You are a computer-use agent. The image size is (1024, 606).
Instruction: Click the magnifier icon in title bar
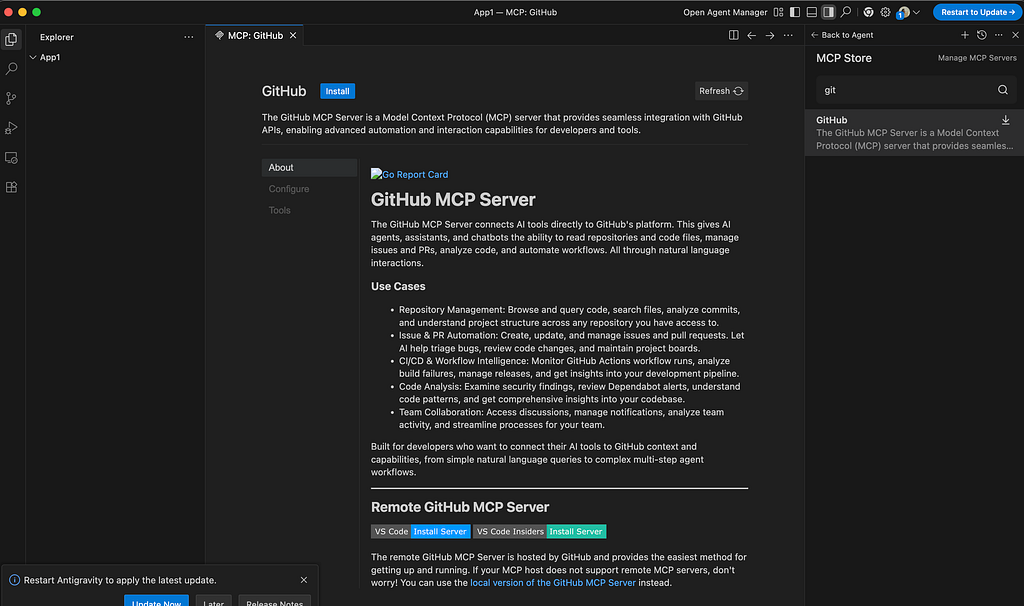tap(846, 12)
